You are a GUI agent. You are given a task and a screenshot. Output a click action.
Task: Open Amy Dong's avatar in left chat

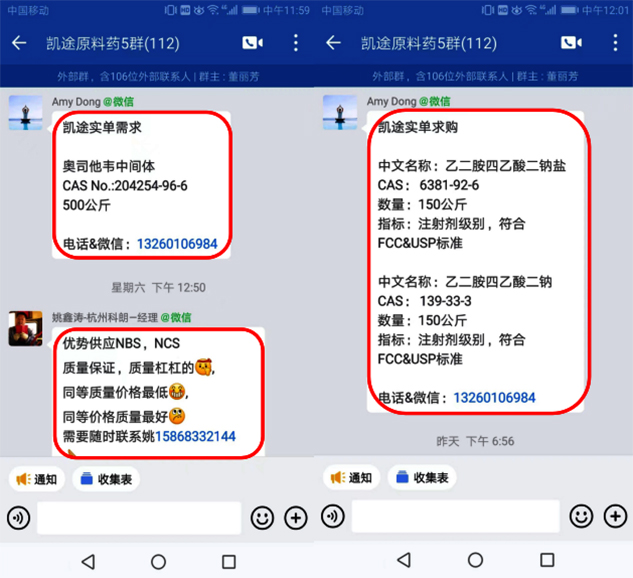point(25,113)
